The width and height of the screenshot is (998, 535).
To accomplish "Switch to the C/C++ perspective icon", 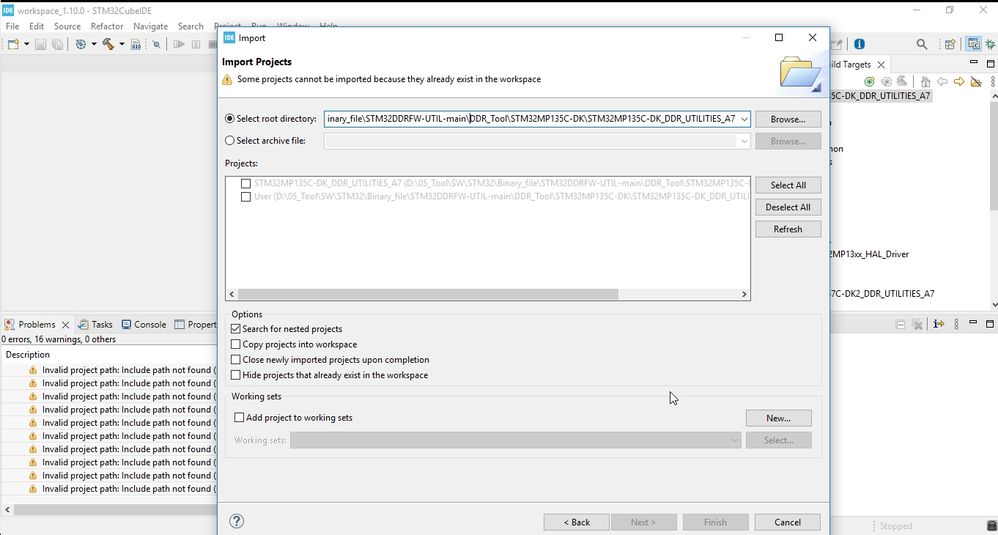I will (973, 44).
